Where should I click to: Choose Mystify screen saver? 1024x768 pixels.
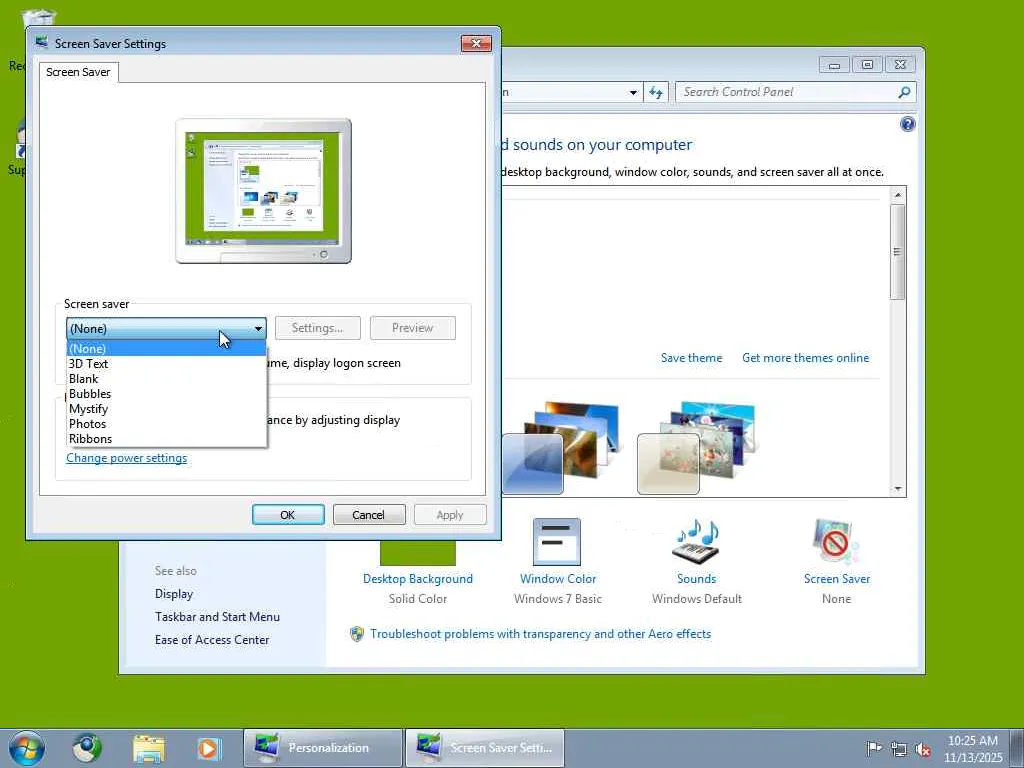click(x=167, y=409)
